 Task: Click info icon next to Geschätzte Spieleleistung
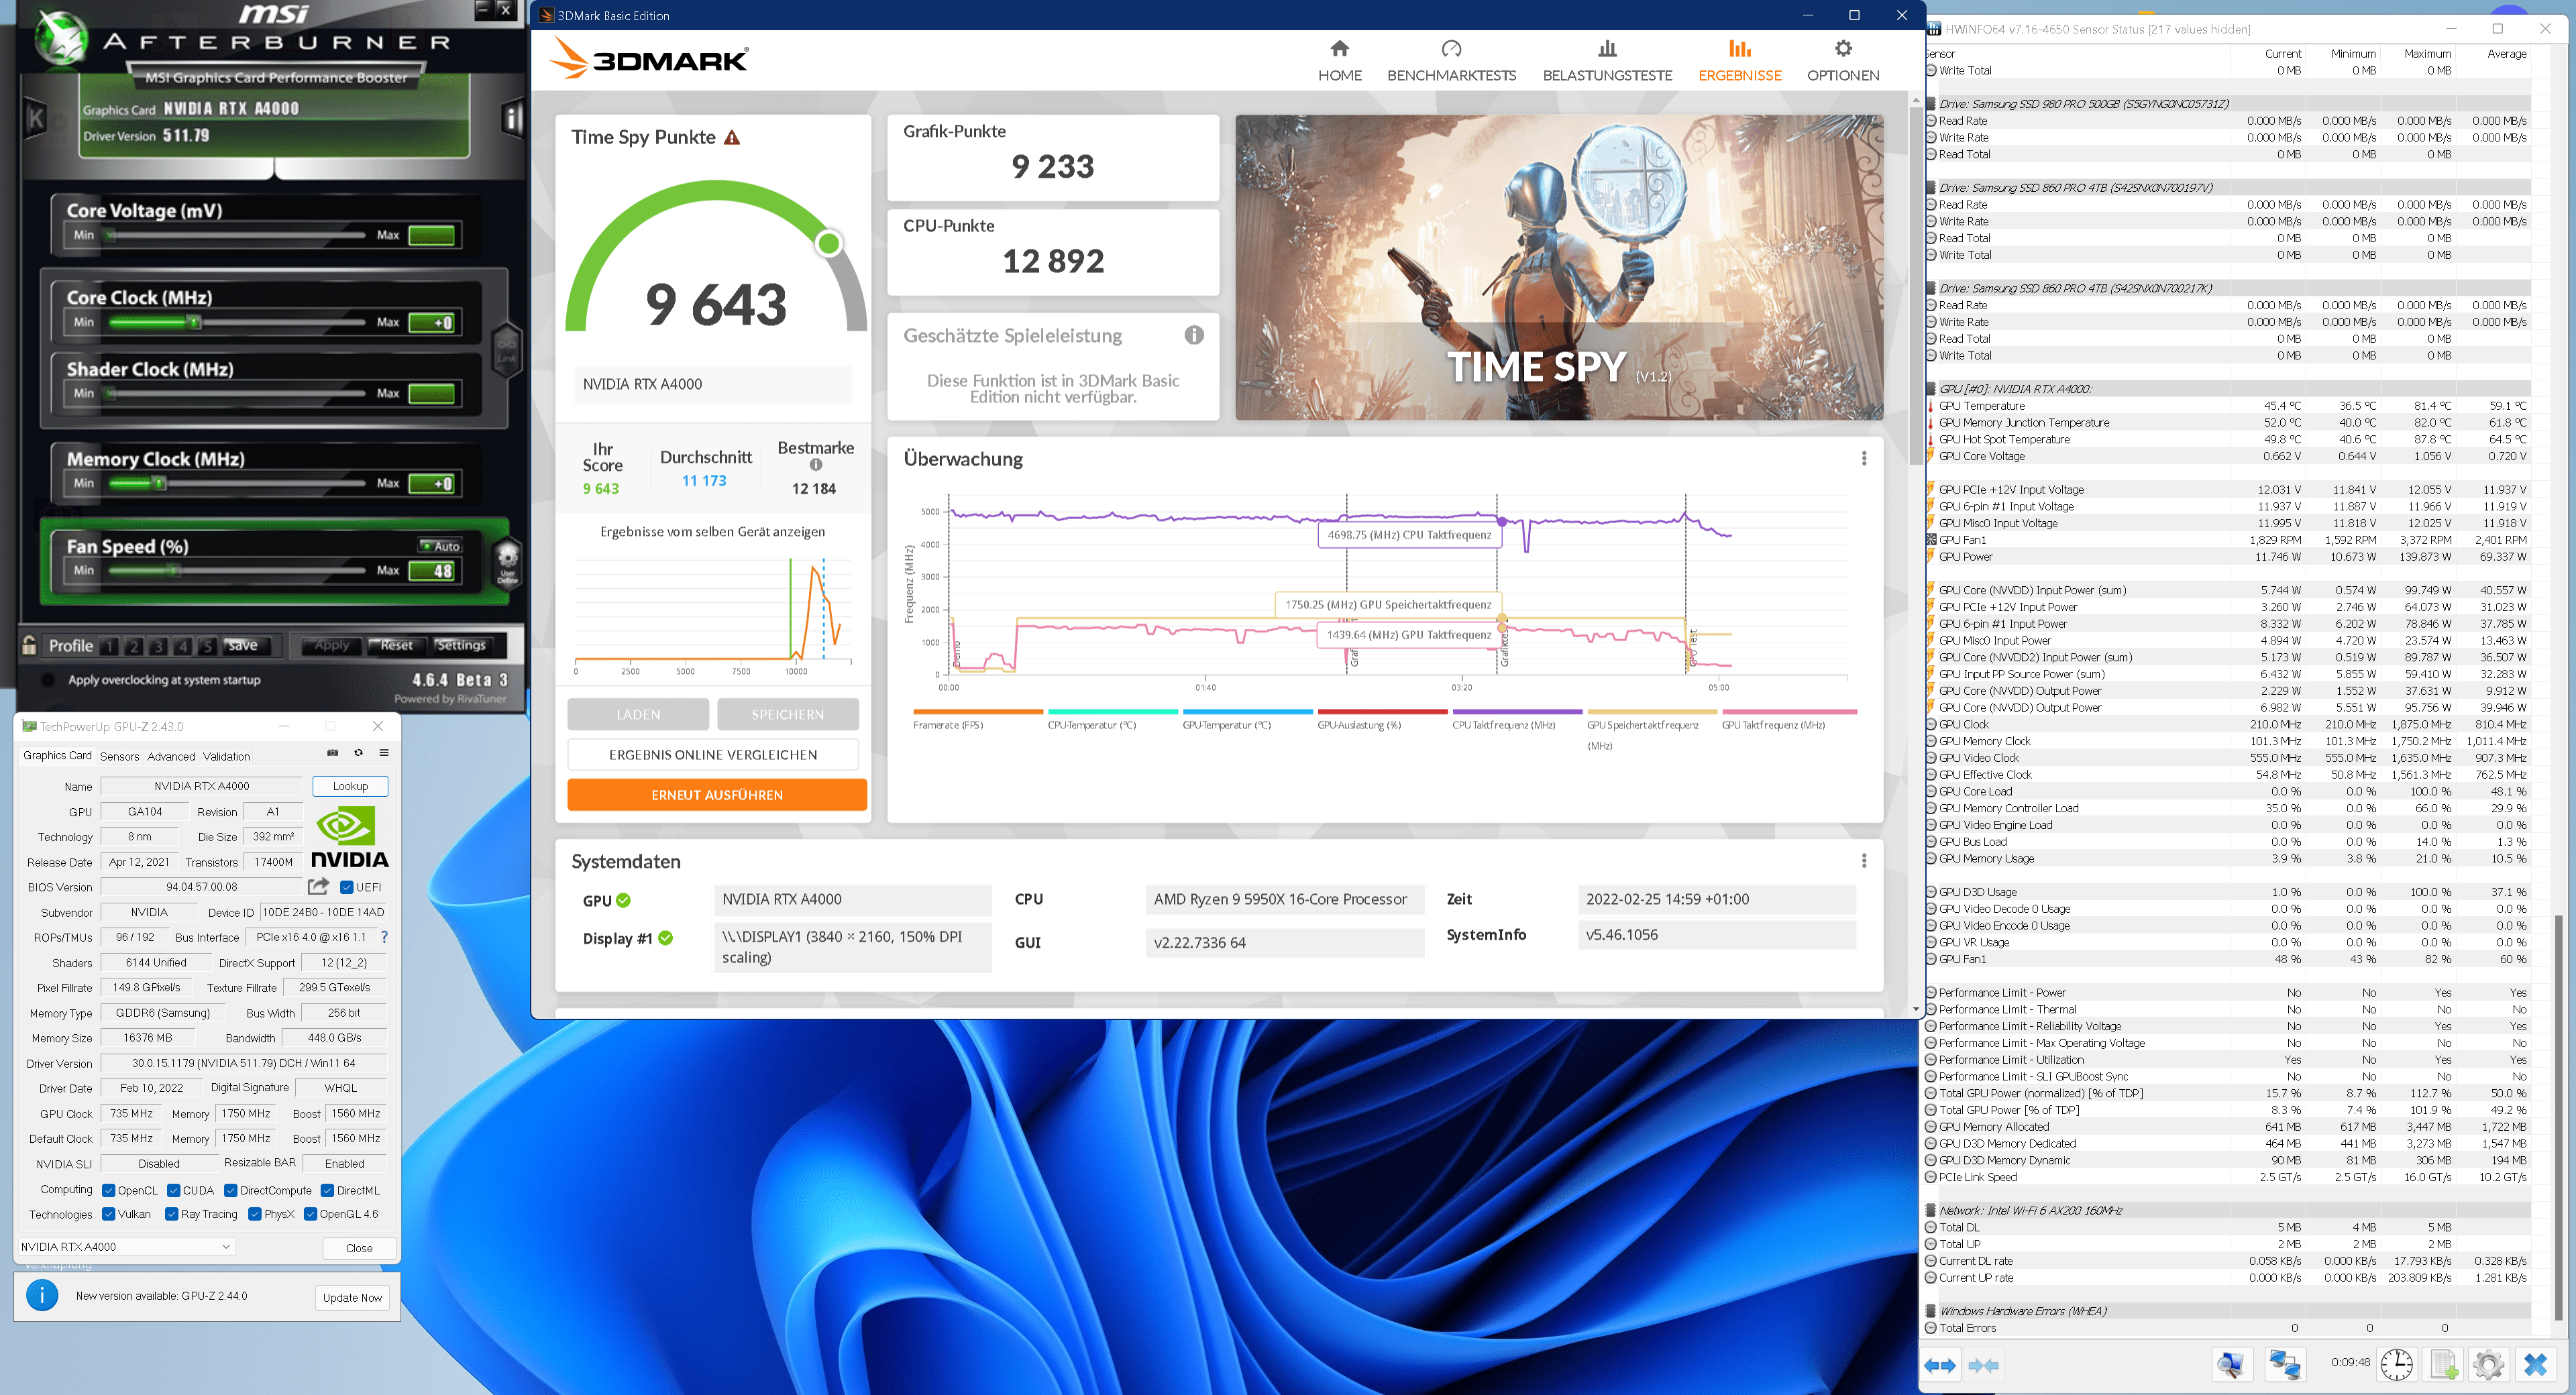[1194, 335]
